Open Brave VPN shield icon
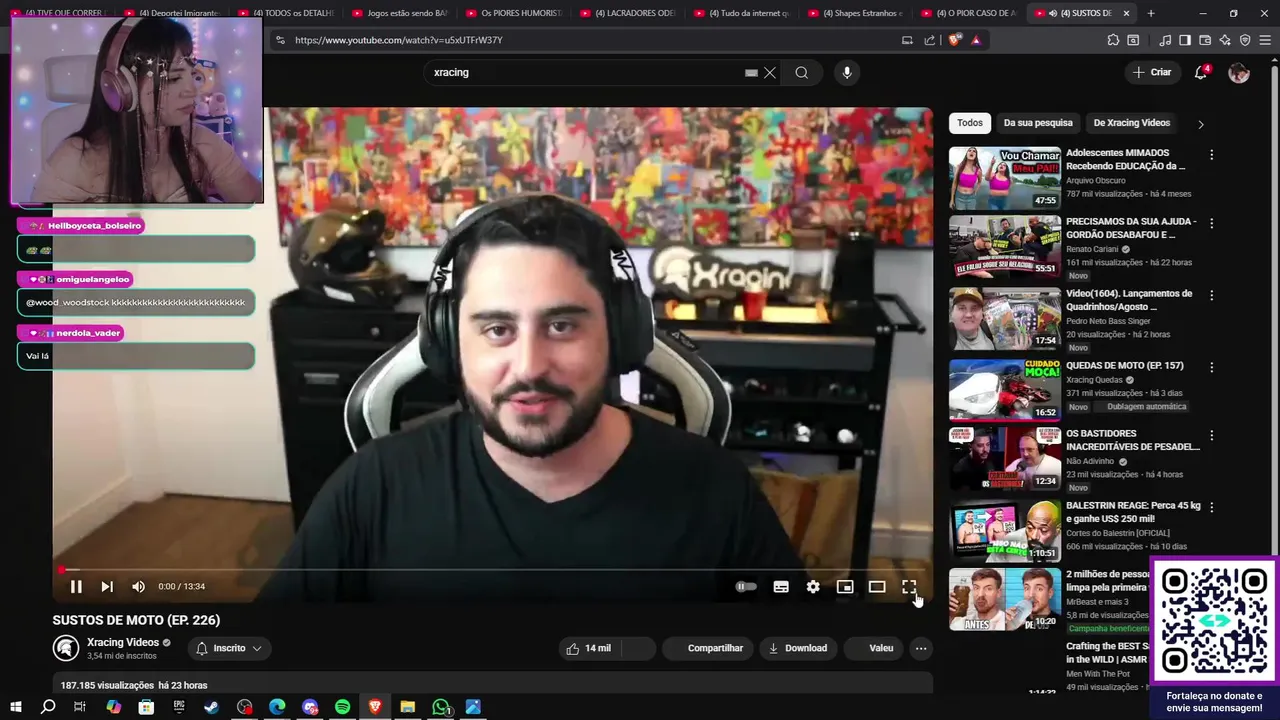Screen dimensions: 1280x720 [x=1245, y=40]
